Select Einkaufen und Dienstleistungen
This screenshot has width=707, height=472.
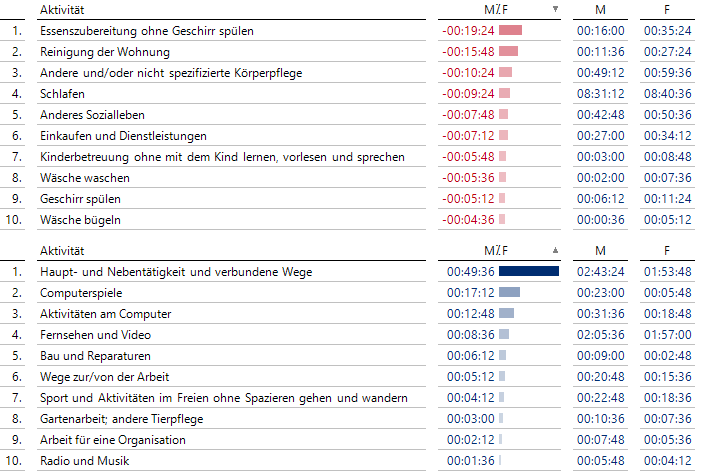click(123, 136)
